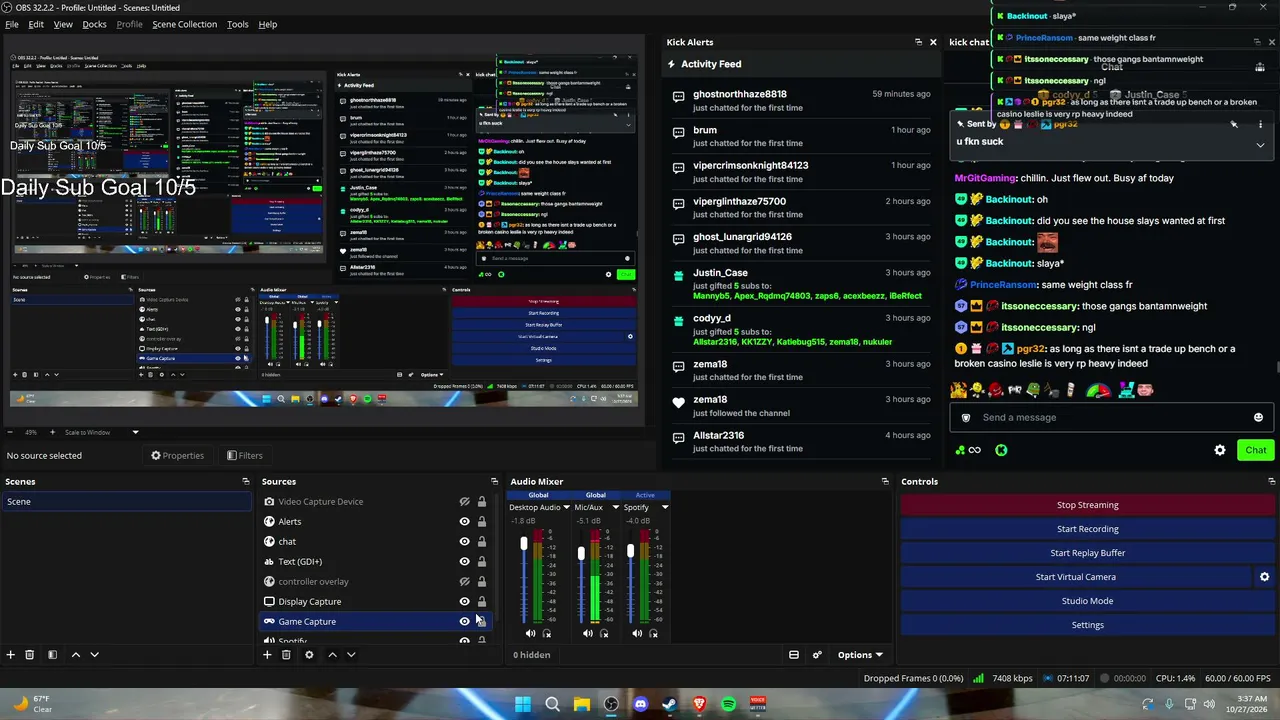Image resolution: width=1280 pixels, height=720 pixels.
Task: Open Spotify from the Windows taskbar
Action: click(728, 705)
